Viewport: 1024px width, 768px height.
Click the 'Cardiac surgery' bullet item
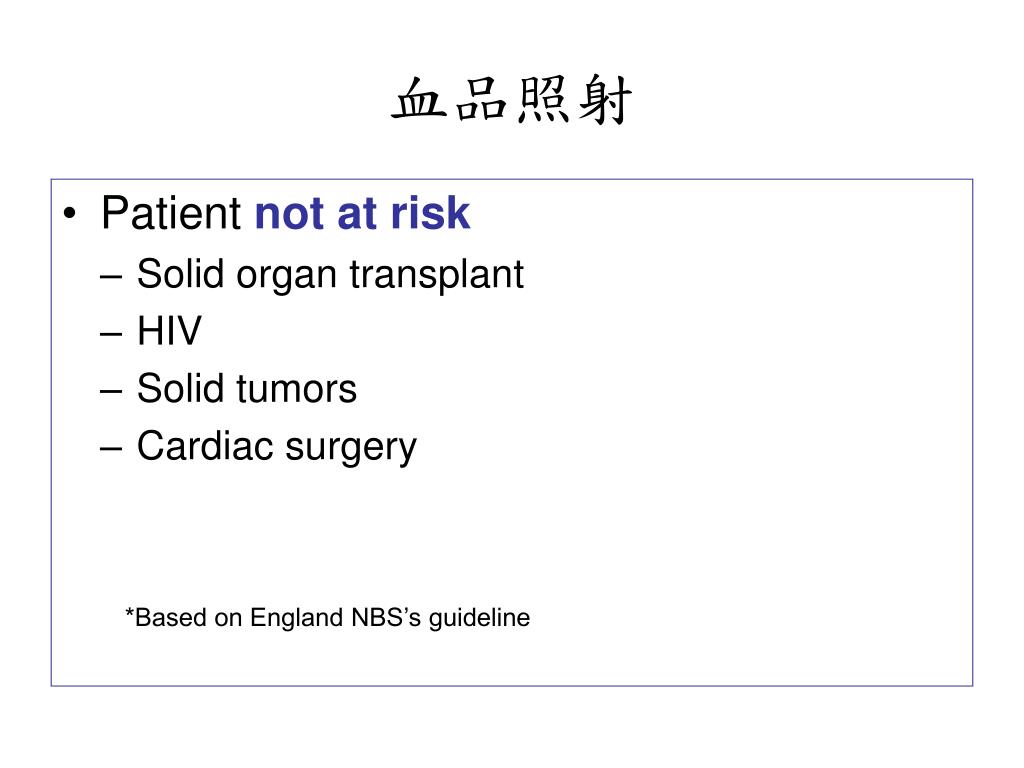[276, 447]
